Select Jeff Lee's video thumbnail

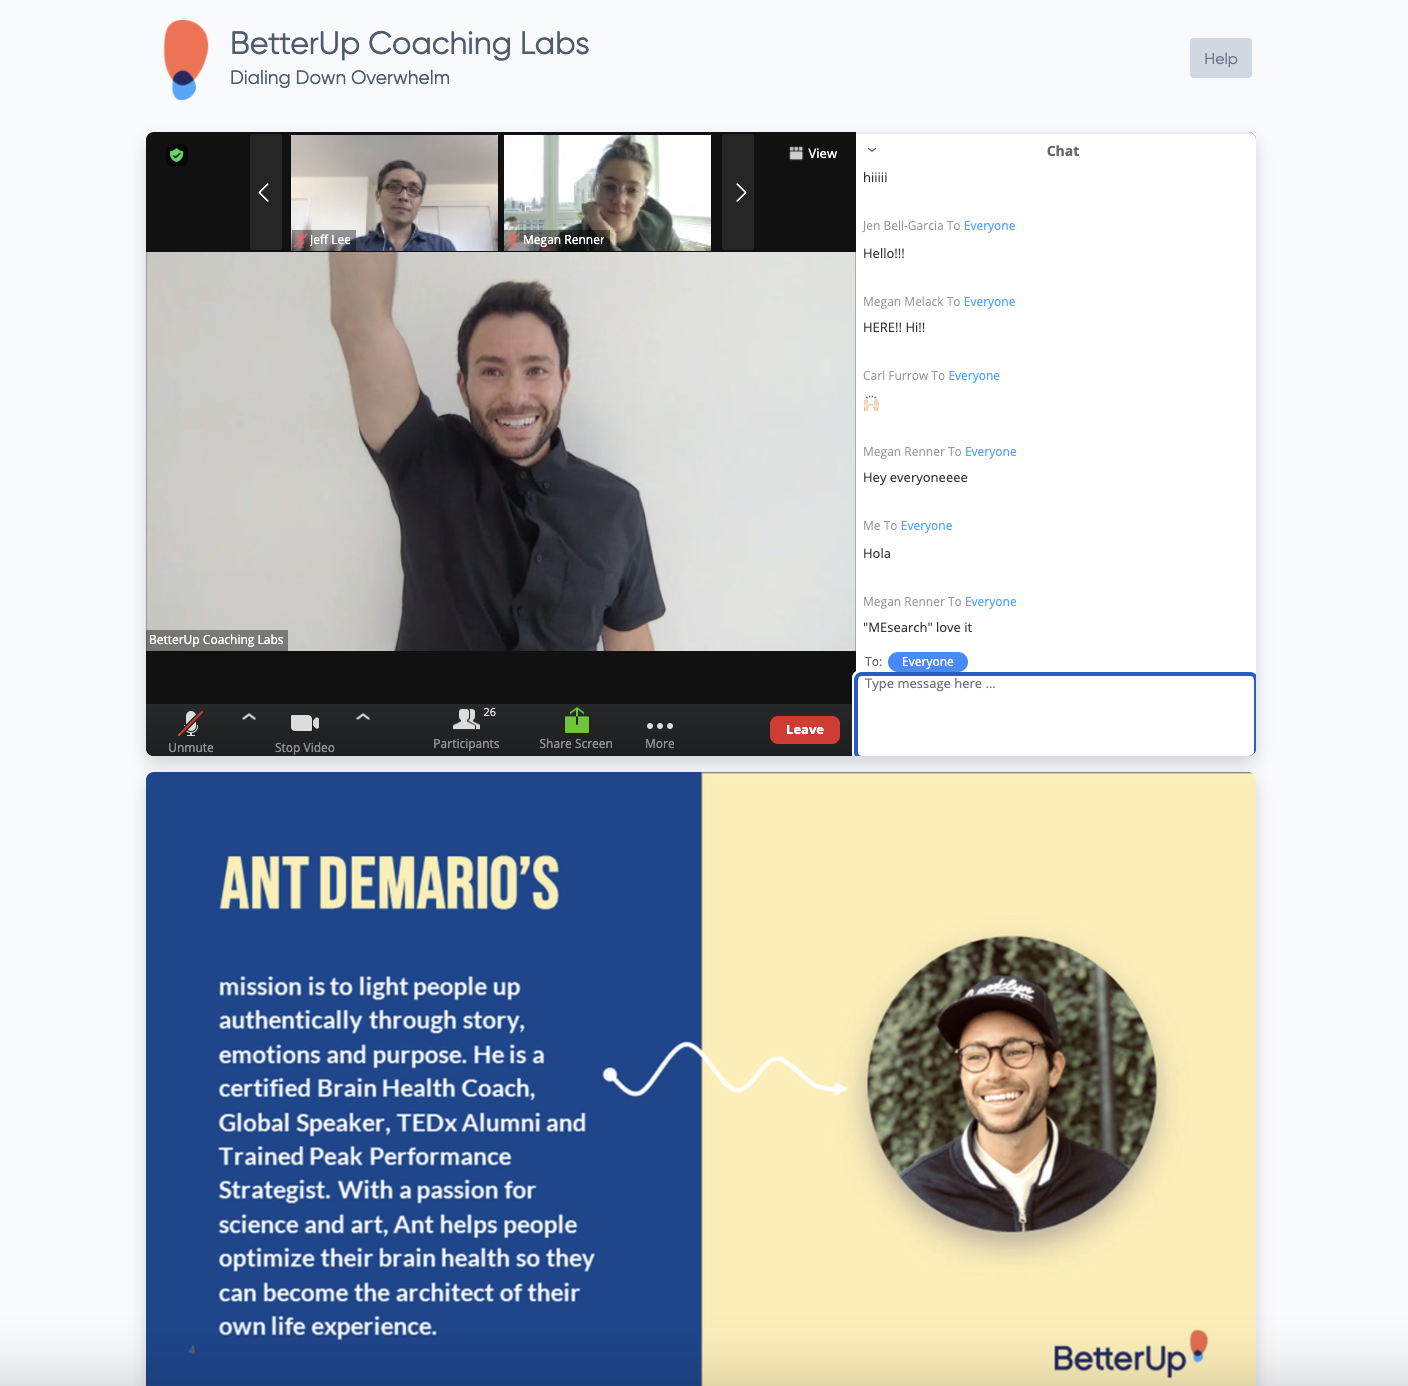pos(394,192)
